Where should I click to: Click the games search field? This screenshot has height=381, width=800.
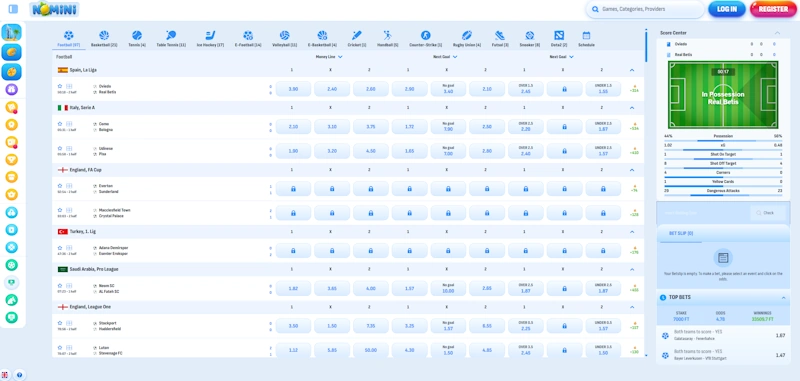[645, 9]
